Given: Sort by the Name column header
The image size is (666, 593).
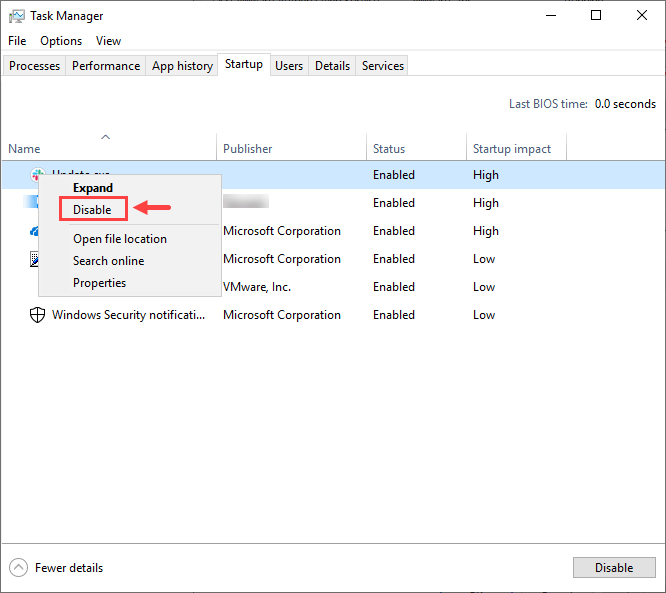Looking at the screenshot, I should [x=109, y=147].
